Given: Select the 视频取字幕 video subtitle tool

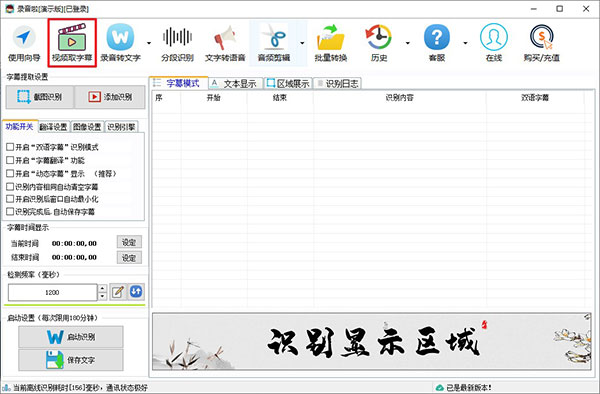Looking at the screenshot, I should (x=72, y=43).
